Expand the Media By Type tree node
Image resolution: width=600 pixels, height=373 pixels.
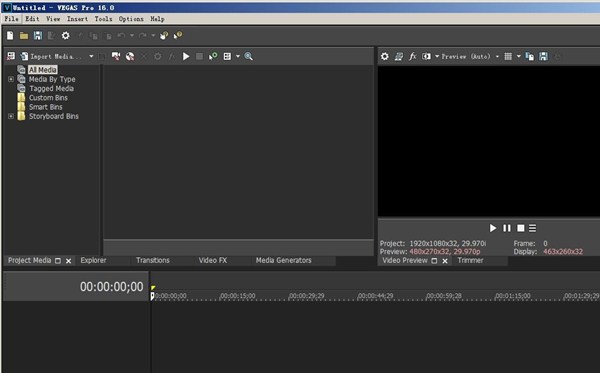[11, 79]
